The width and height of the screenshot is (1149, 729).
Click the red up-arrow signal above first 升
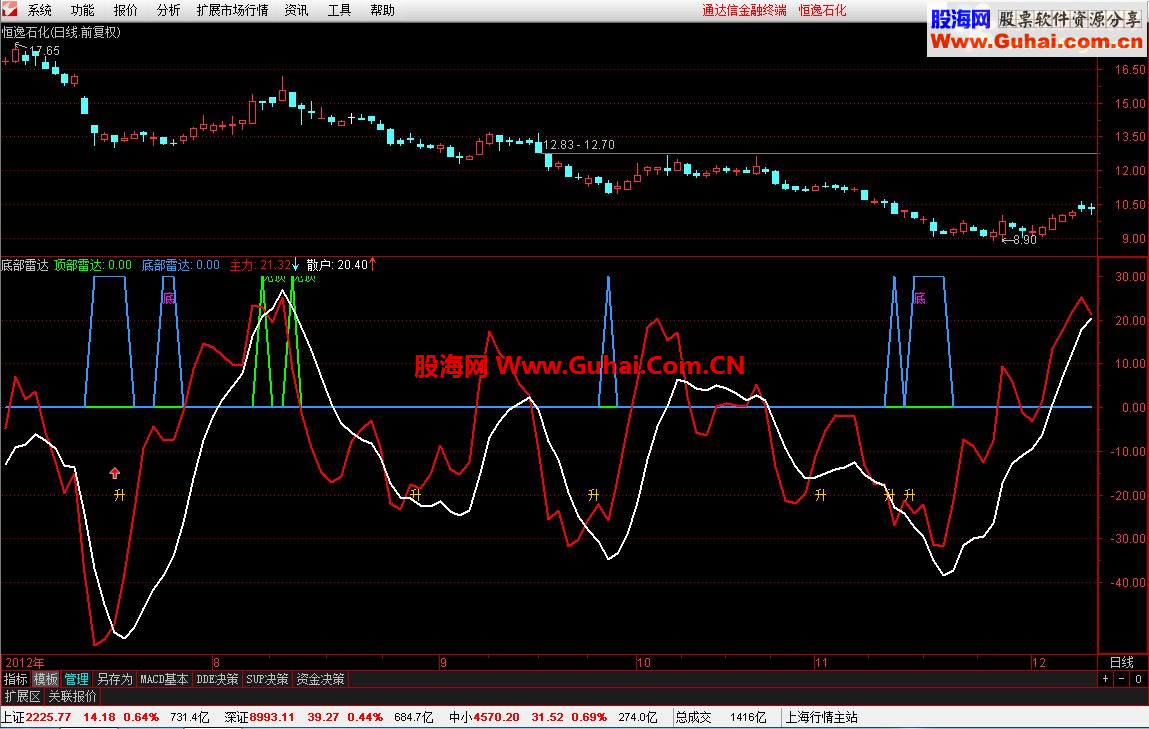(114, 473)
